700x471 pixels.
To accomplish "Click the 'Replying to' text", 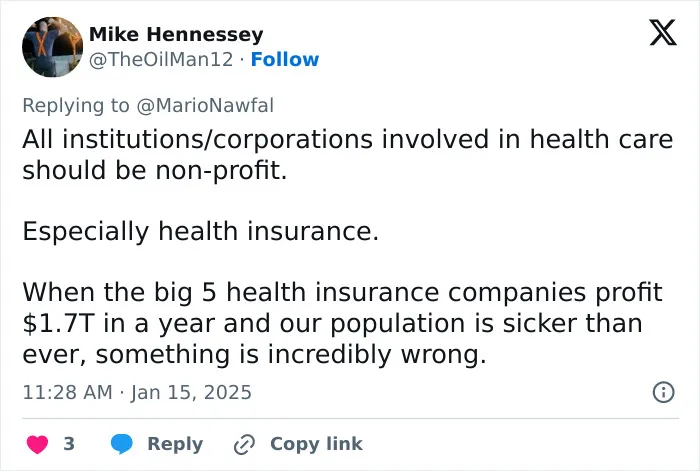I will click(76, 105).
